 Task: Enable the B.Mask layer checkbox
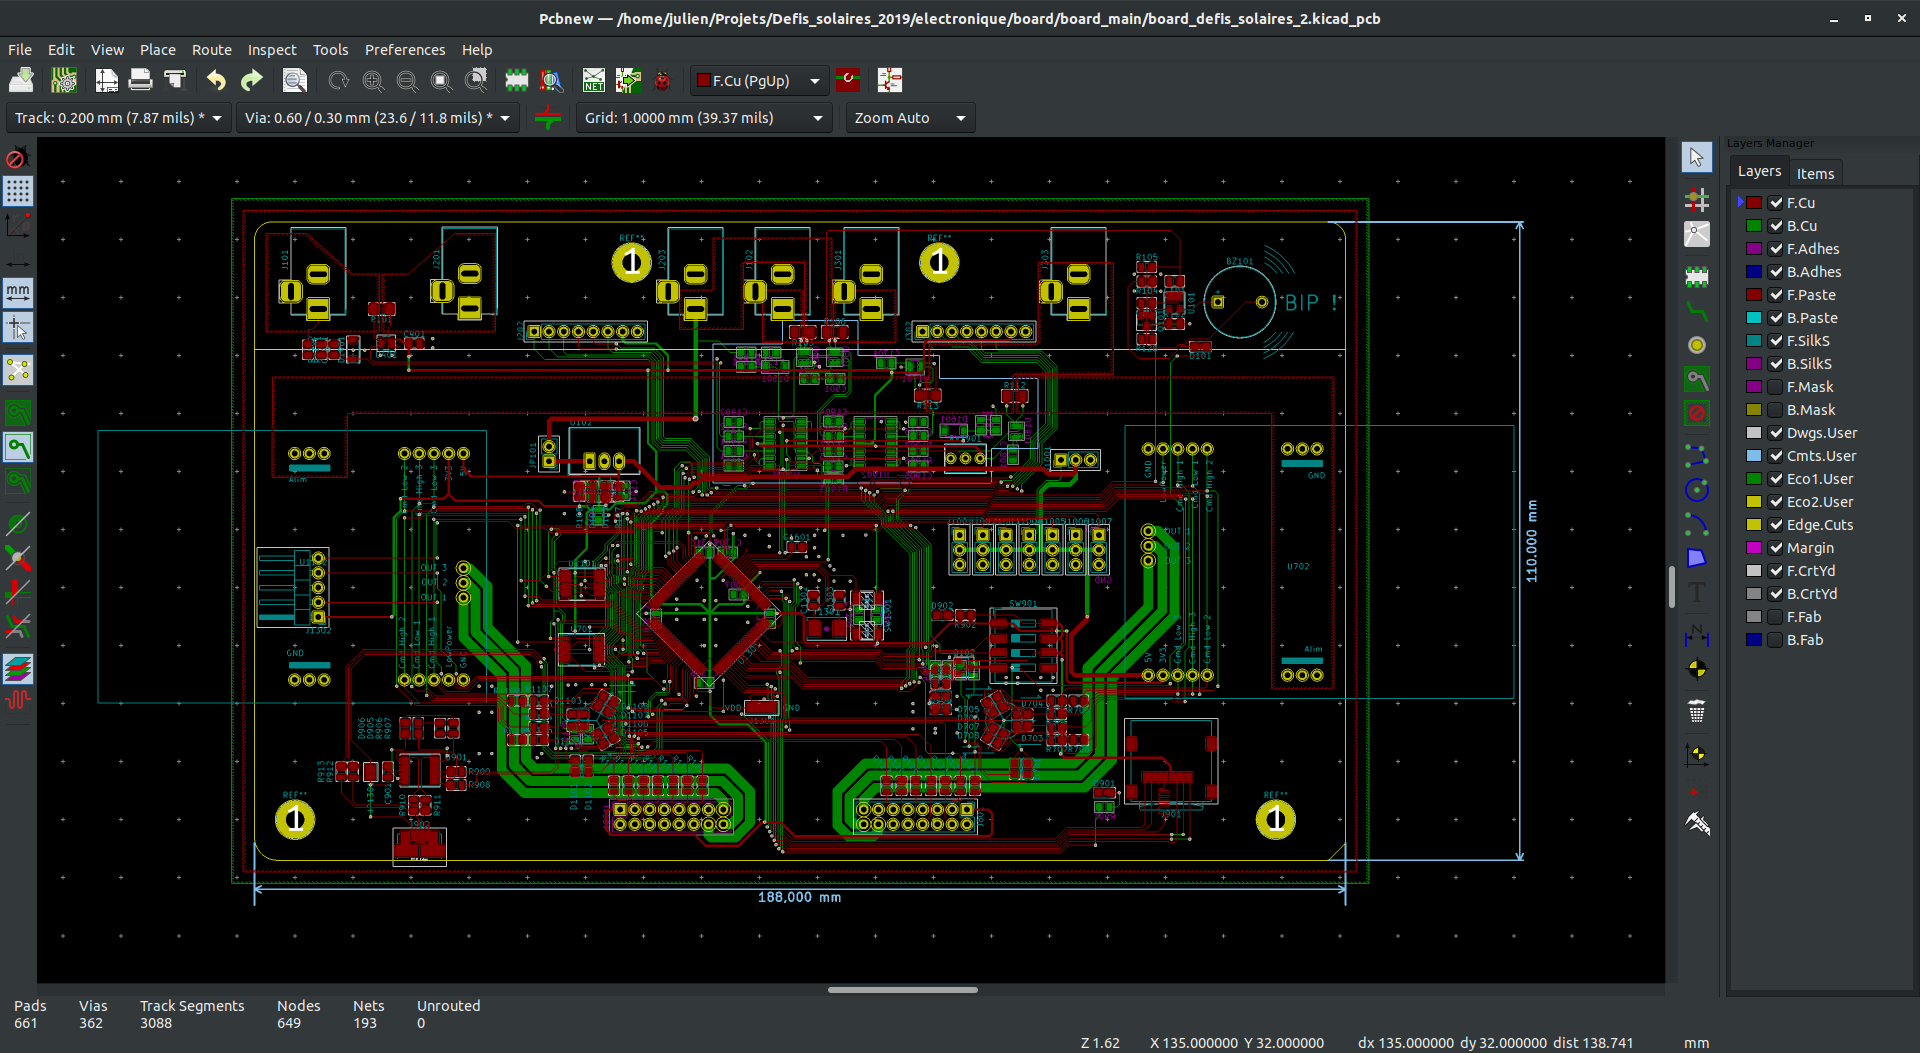[1776, 410]
